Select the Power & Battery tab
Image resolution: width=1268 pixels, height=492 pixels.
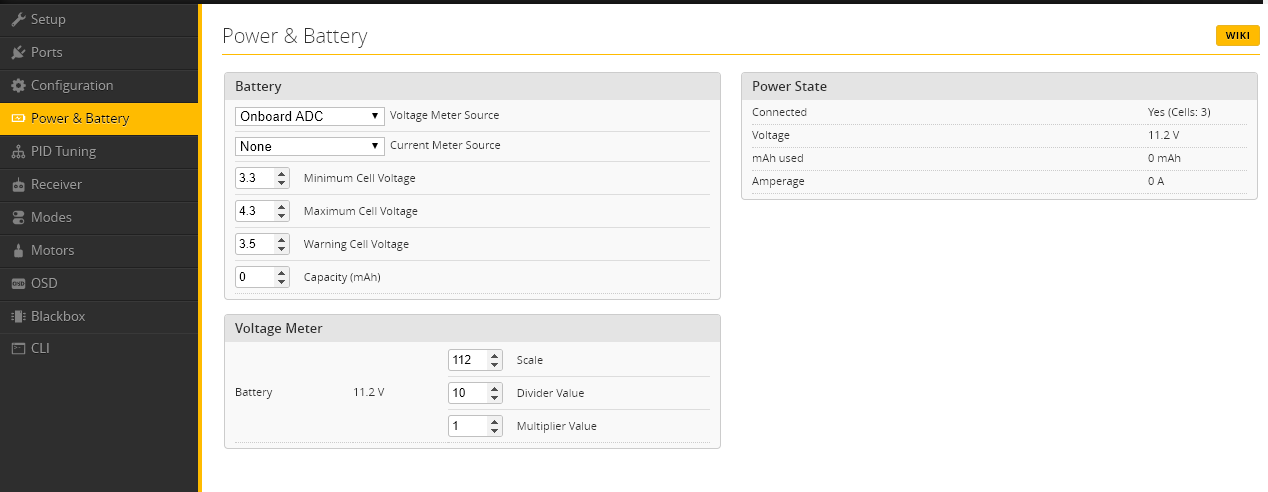point(80,118)
